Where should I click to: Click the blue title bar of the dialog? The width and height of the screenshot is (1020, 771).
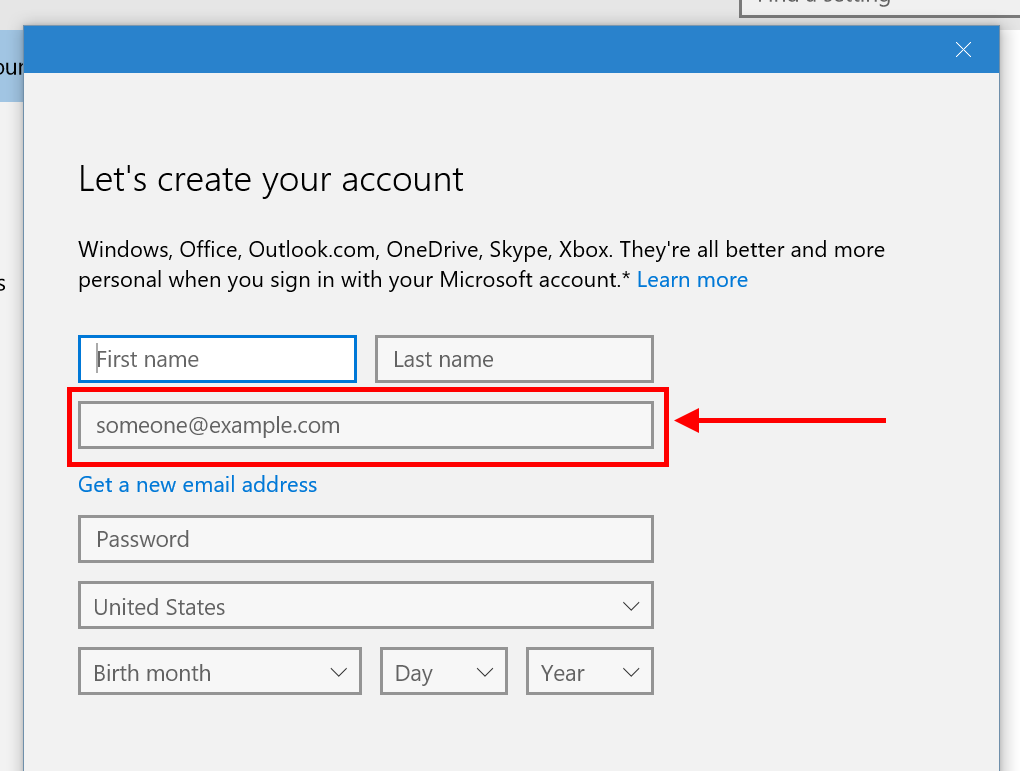click(x=481, y=49)
